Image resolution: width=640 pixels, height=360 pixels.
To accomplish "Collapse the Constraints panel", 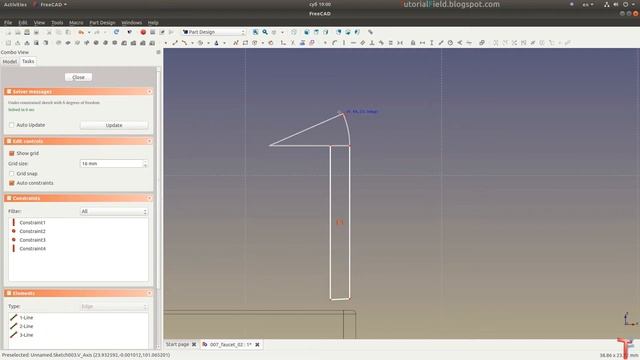I will pyautogui.click(x=149, y=198).
